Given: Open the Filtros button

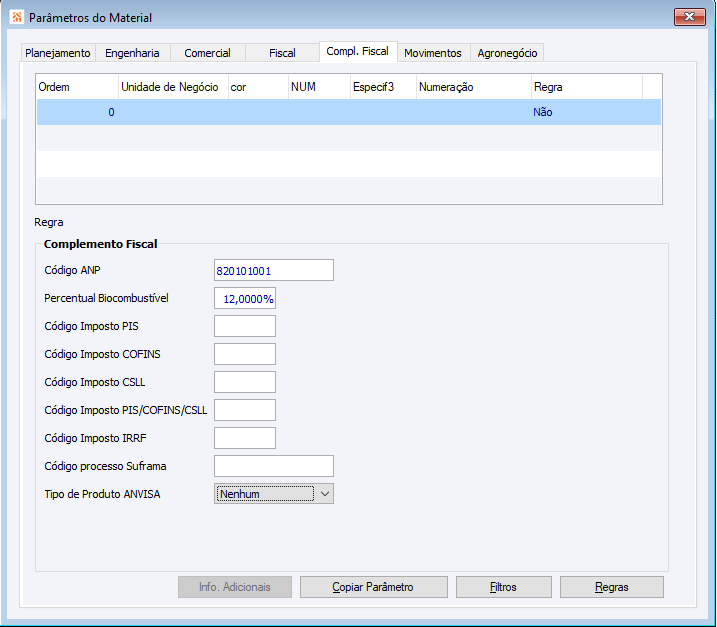Looking at the screenshot, I should (503, 587).
